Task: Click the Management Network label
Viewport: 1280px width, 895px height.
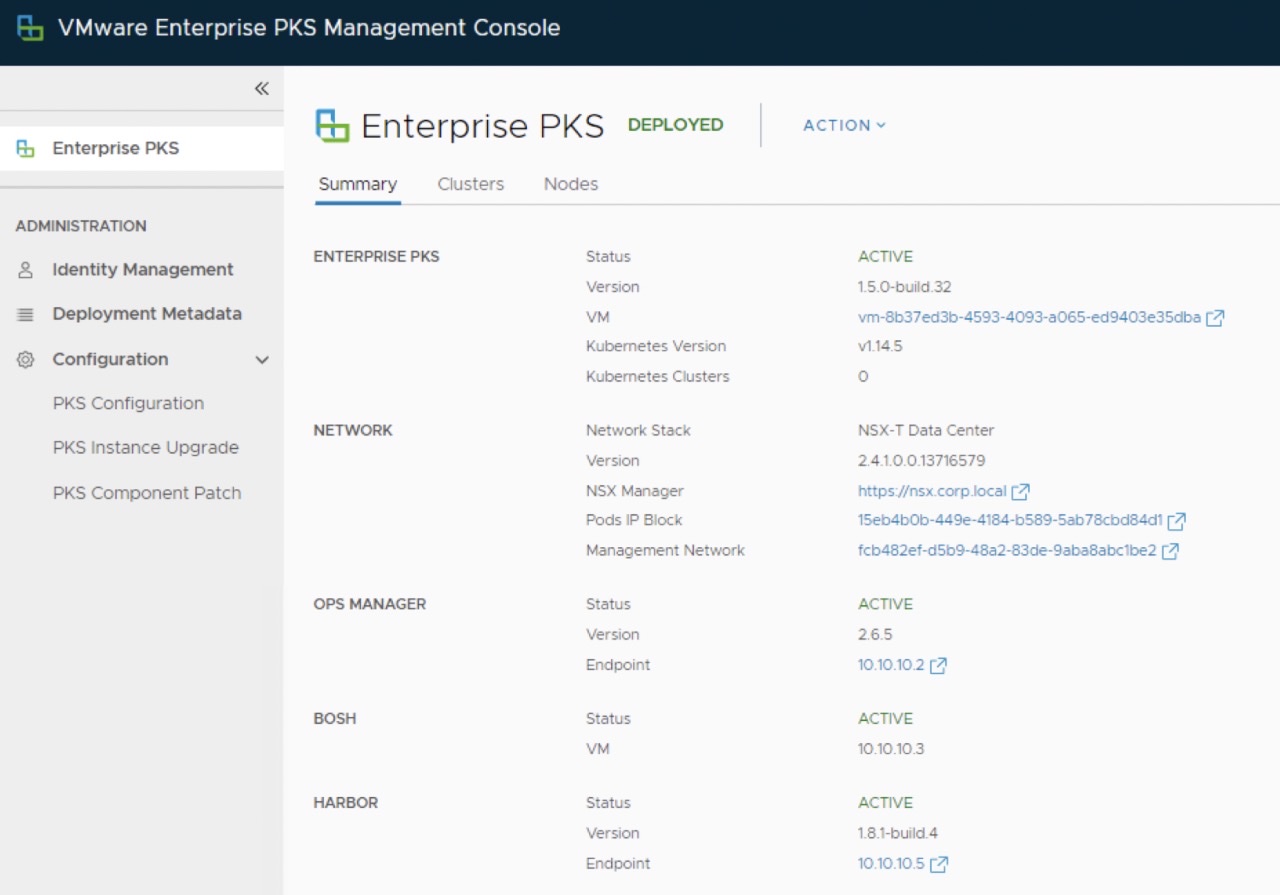Action: click(x=665, y=550)
